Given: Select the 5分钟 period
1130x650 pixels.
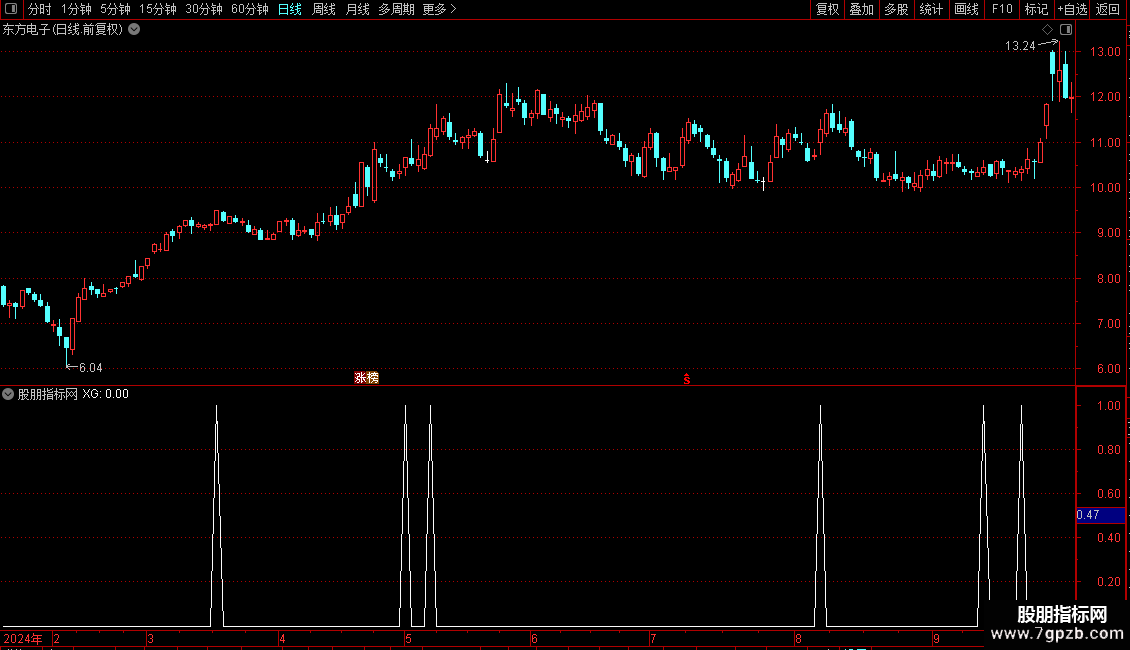Looking at the screenshot, I should click(115, 9).
